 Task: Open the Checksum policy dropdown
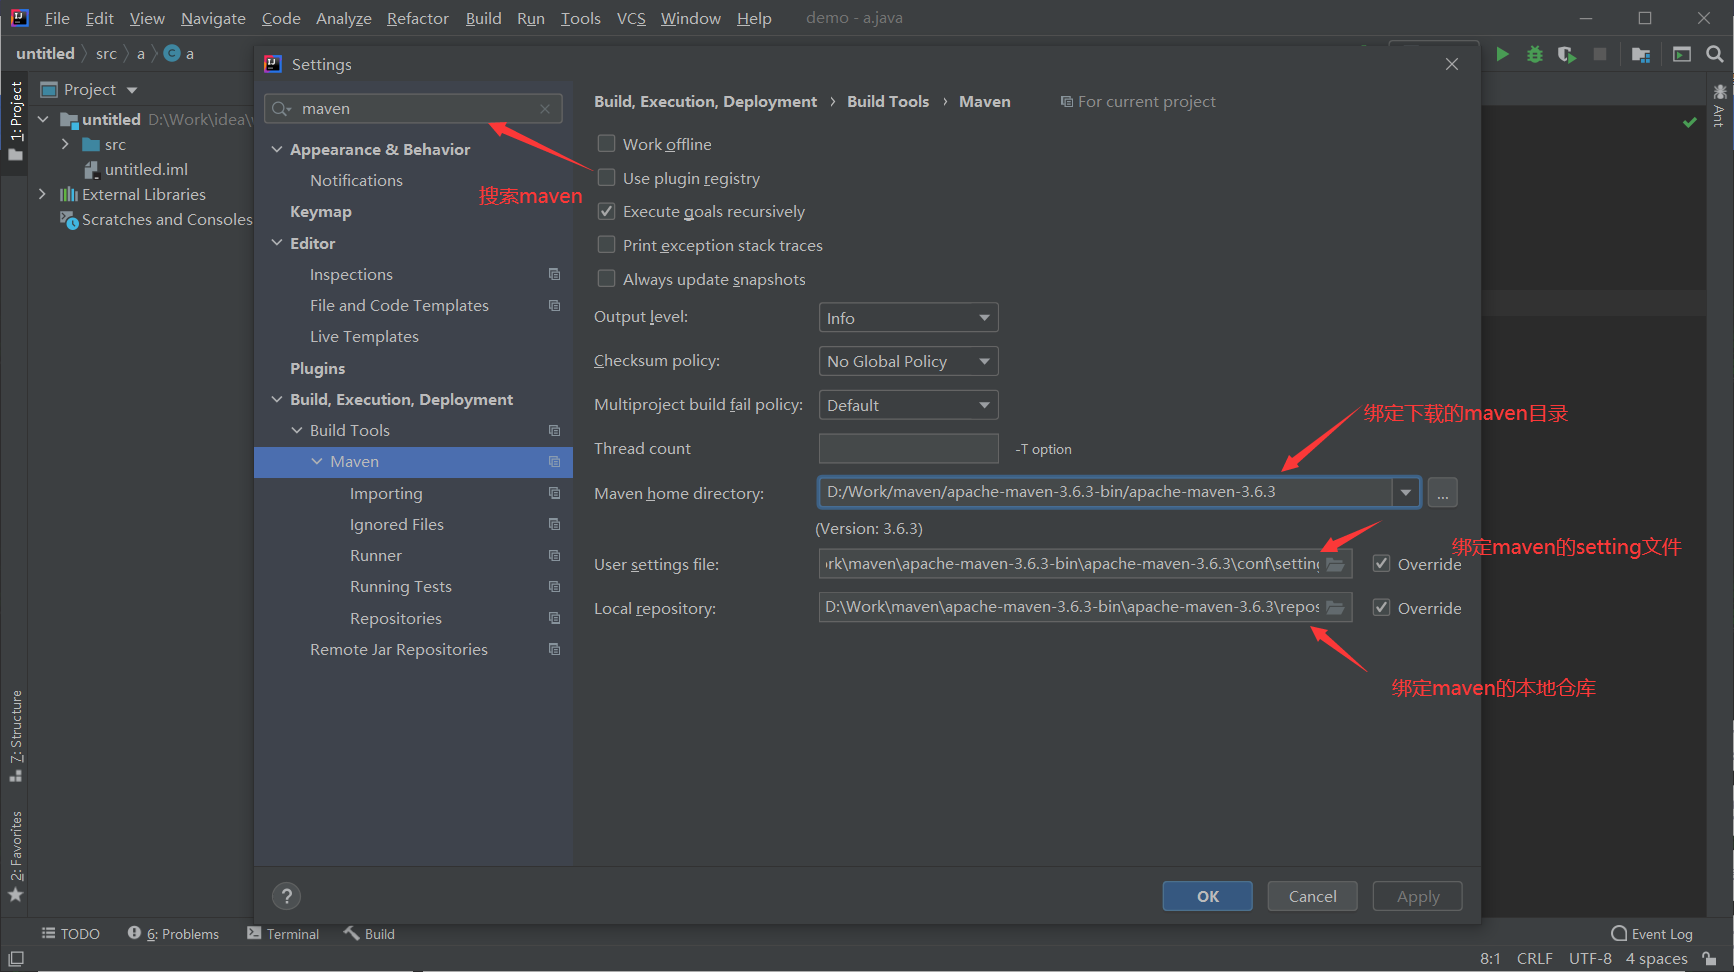tap(908, 361)
